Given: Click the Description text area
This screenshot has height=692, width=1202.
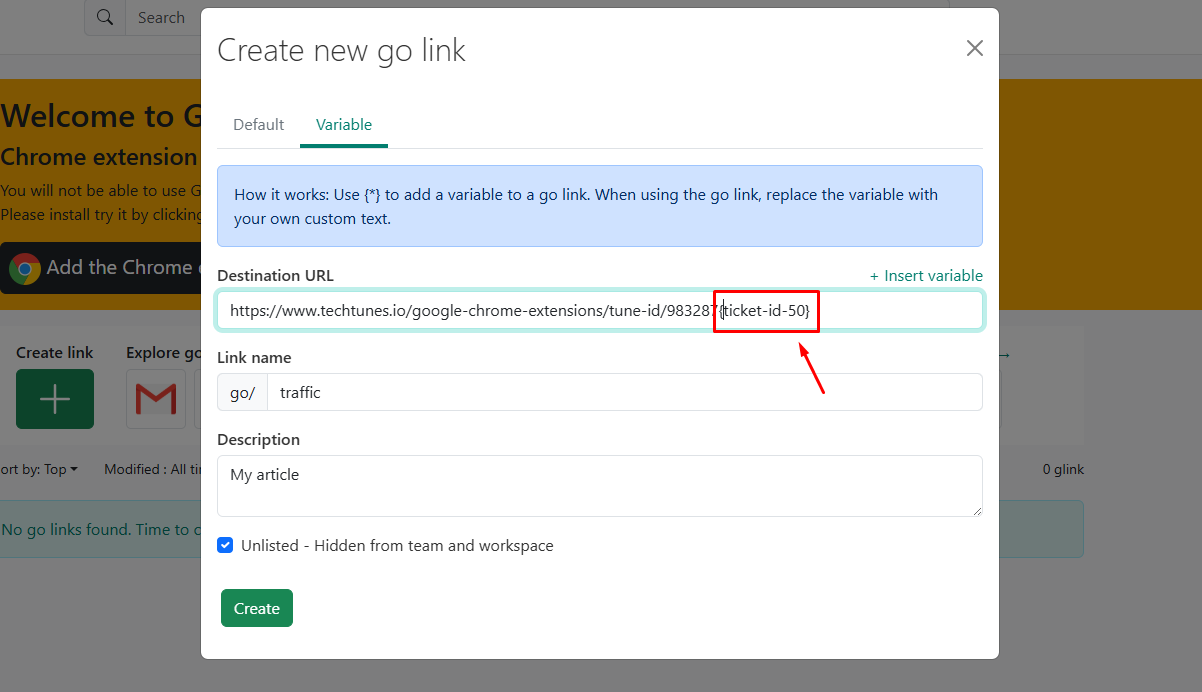Looking at the screenshot, I should 600,486.
